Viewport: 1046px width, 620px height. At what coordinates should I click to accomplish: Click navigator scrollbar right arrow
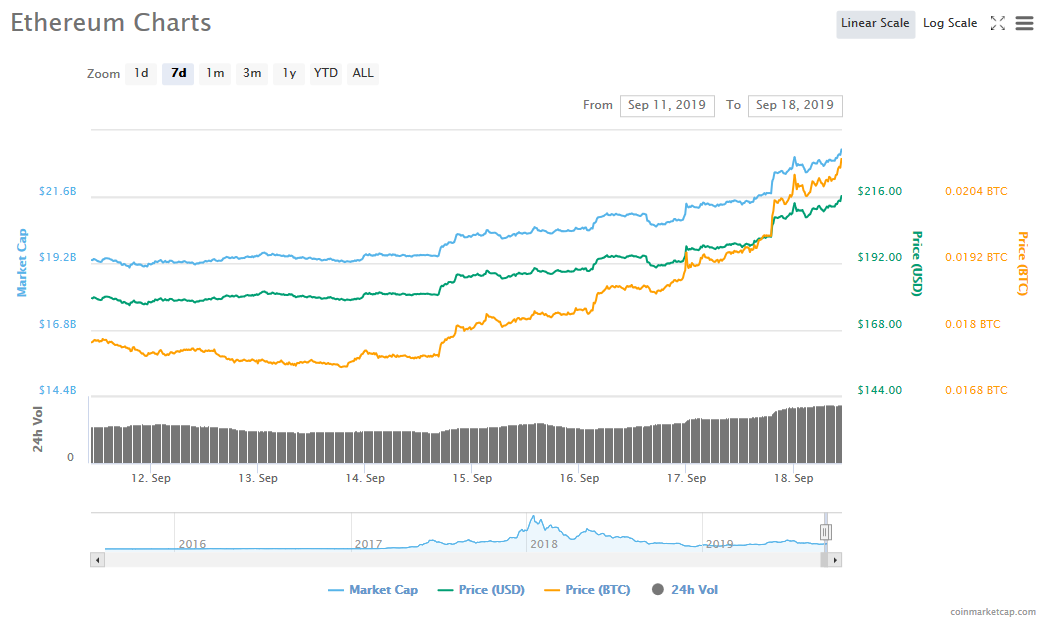point(835,560)
